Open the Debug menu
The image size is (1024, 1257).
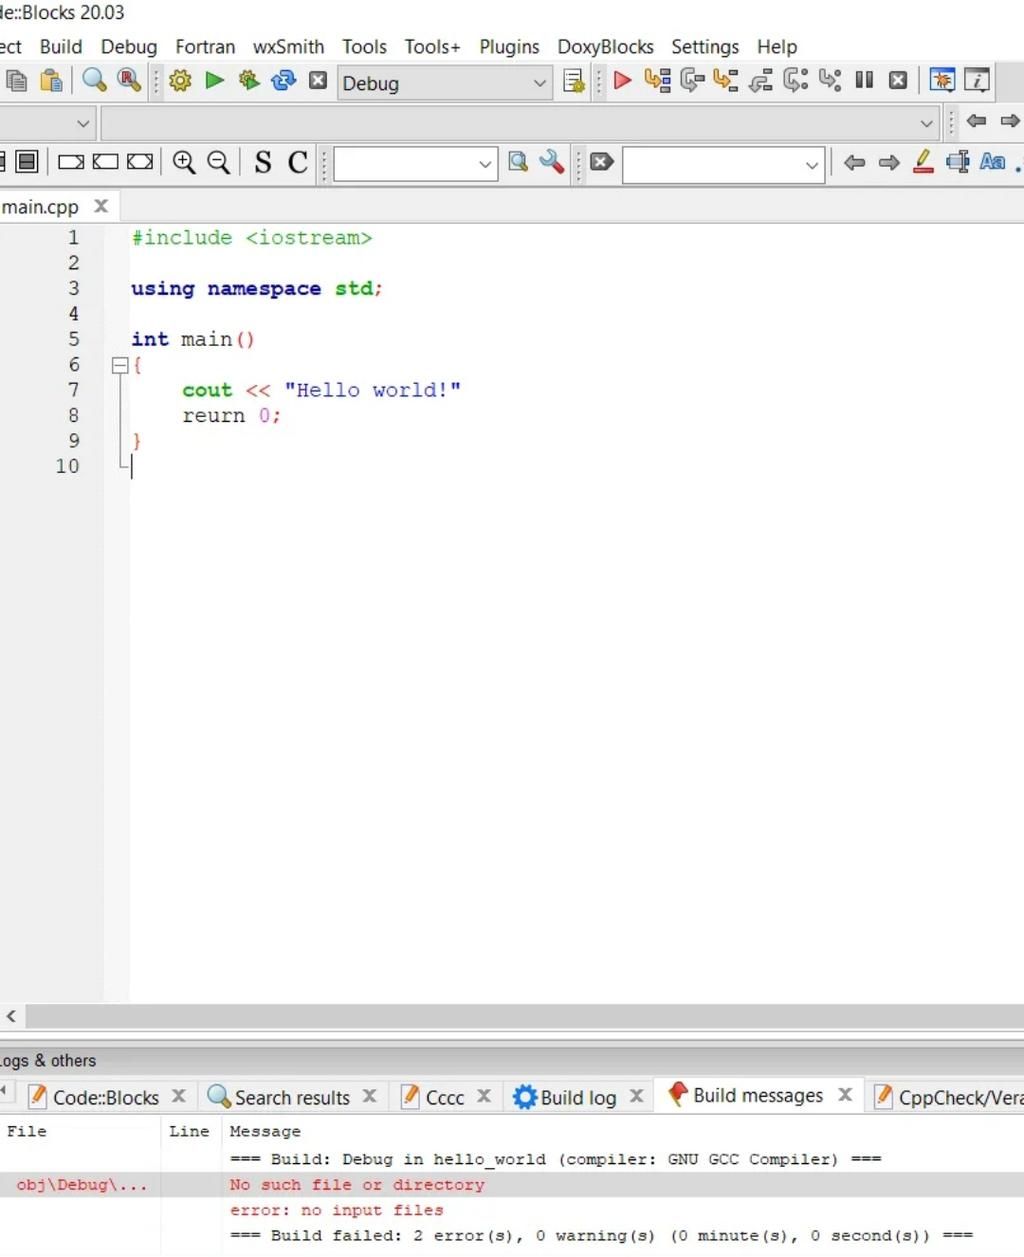[129, 46]
